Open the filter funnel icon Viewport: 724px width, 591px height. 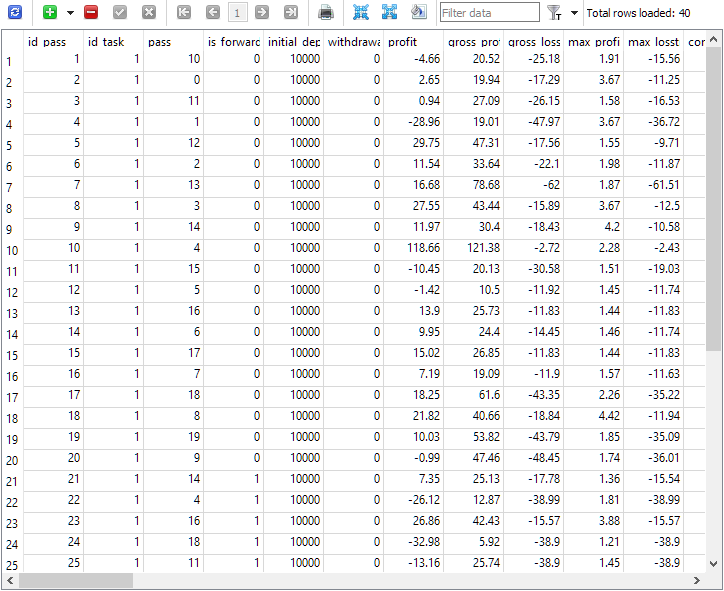click(x=554, y=13)
